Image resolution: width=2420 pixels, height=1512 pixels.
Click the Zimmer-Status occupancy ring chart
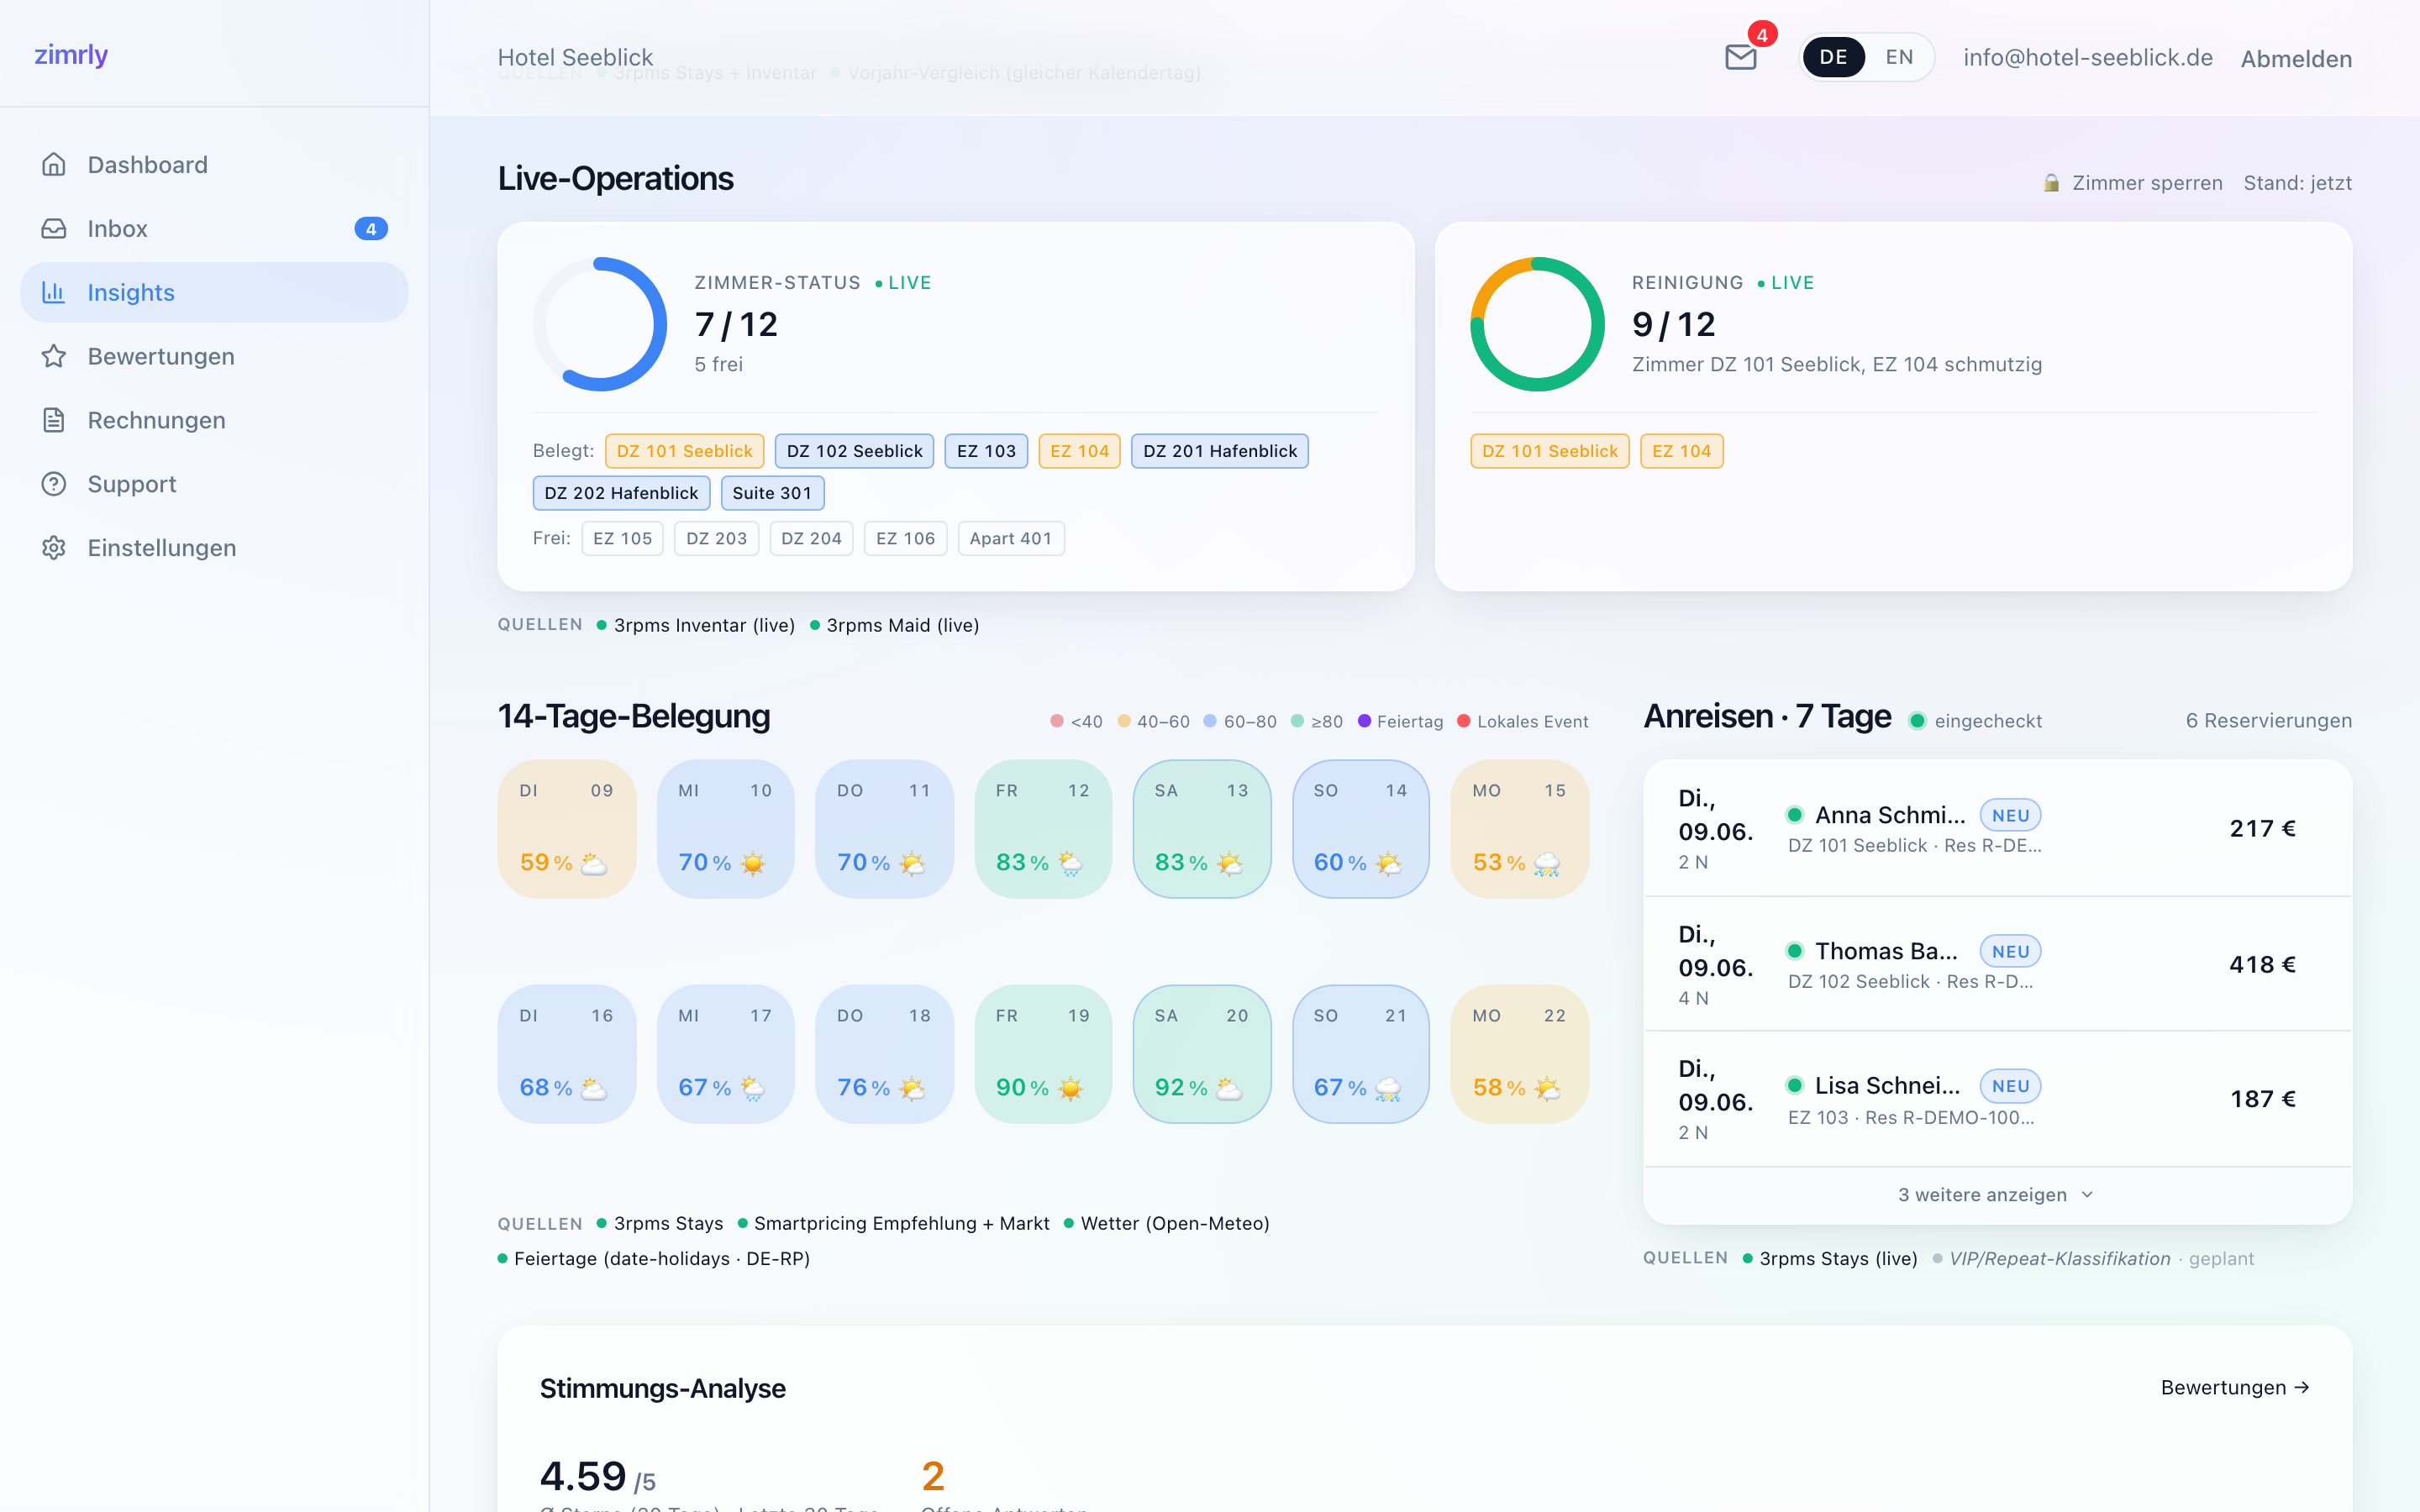click(600, 324)
